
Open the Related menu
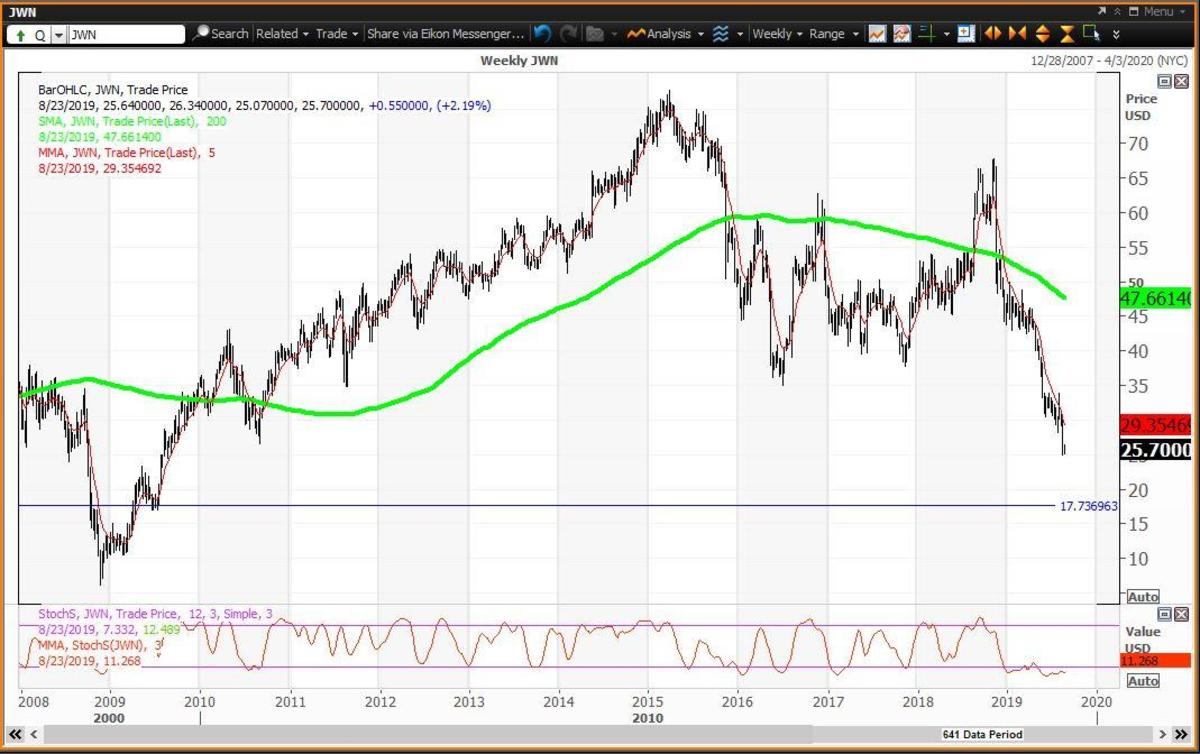(282, 34)
